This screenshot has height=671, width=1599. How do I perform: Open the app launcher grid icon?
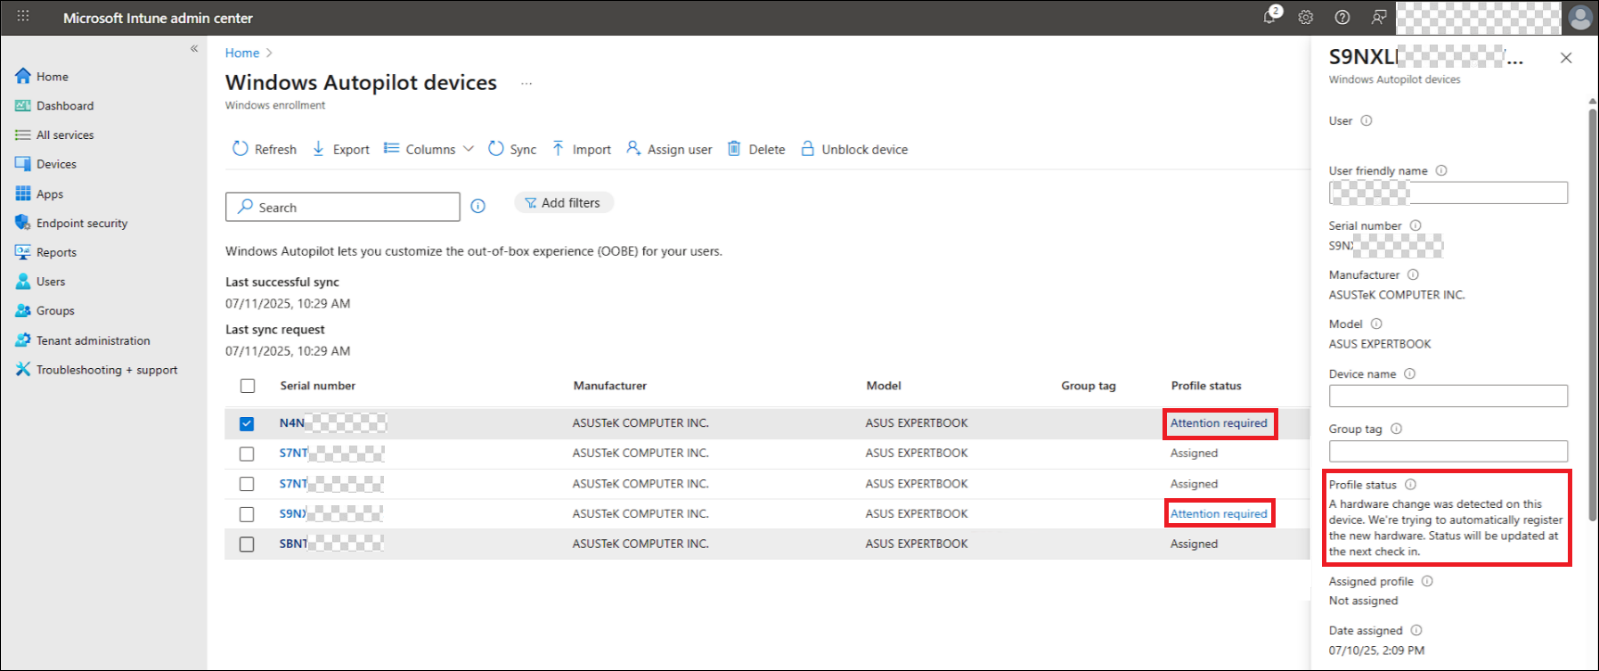pos(23,17)
